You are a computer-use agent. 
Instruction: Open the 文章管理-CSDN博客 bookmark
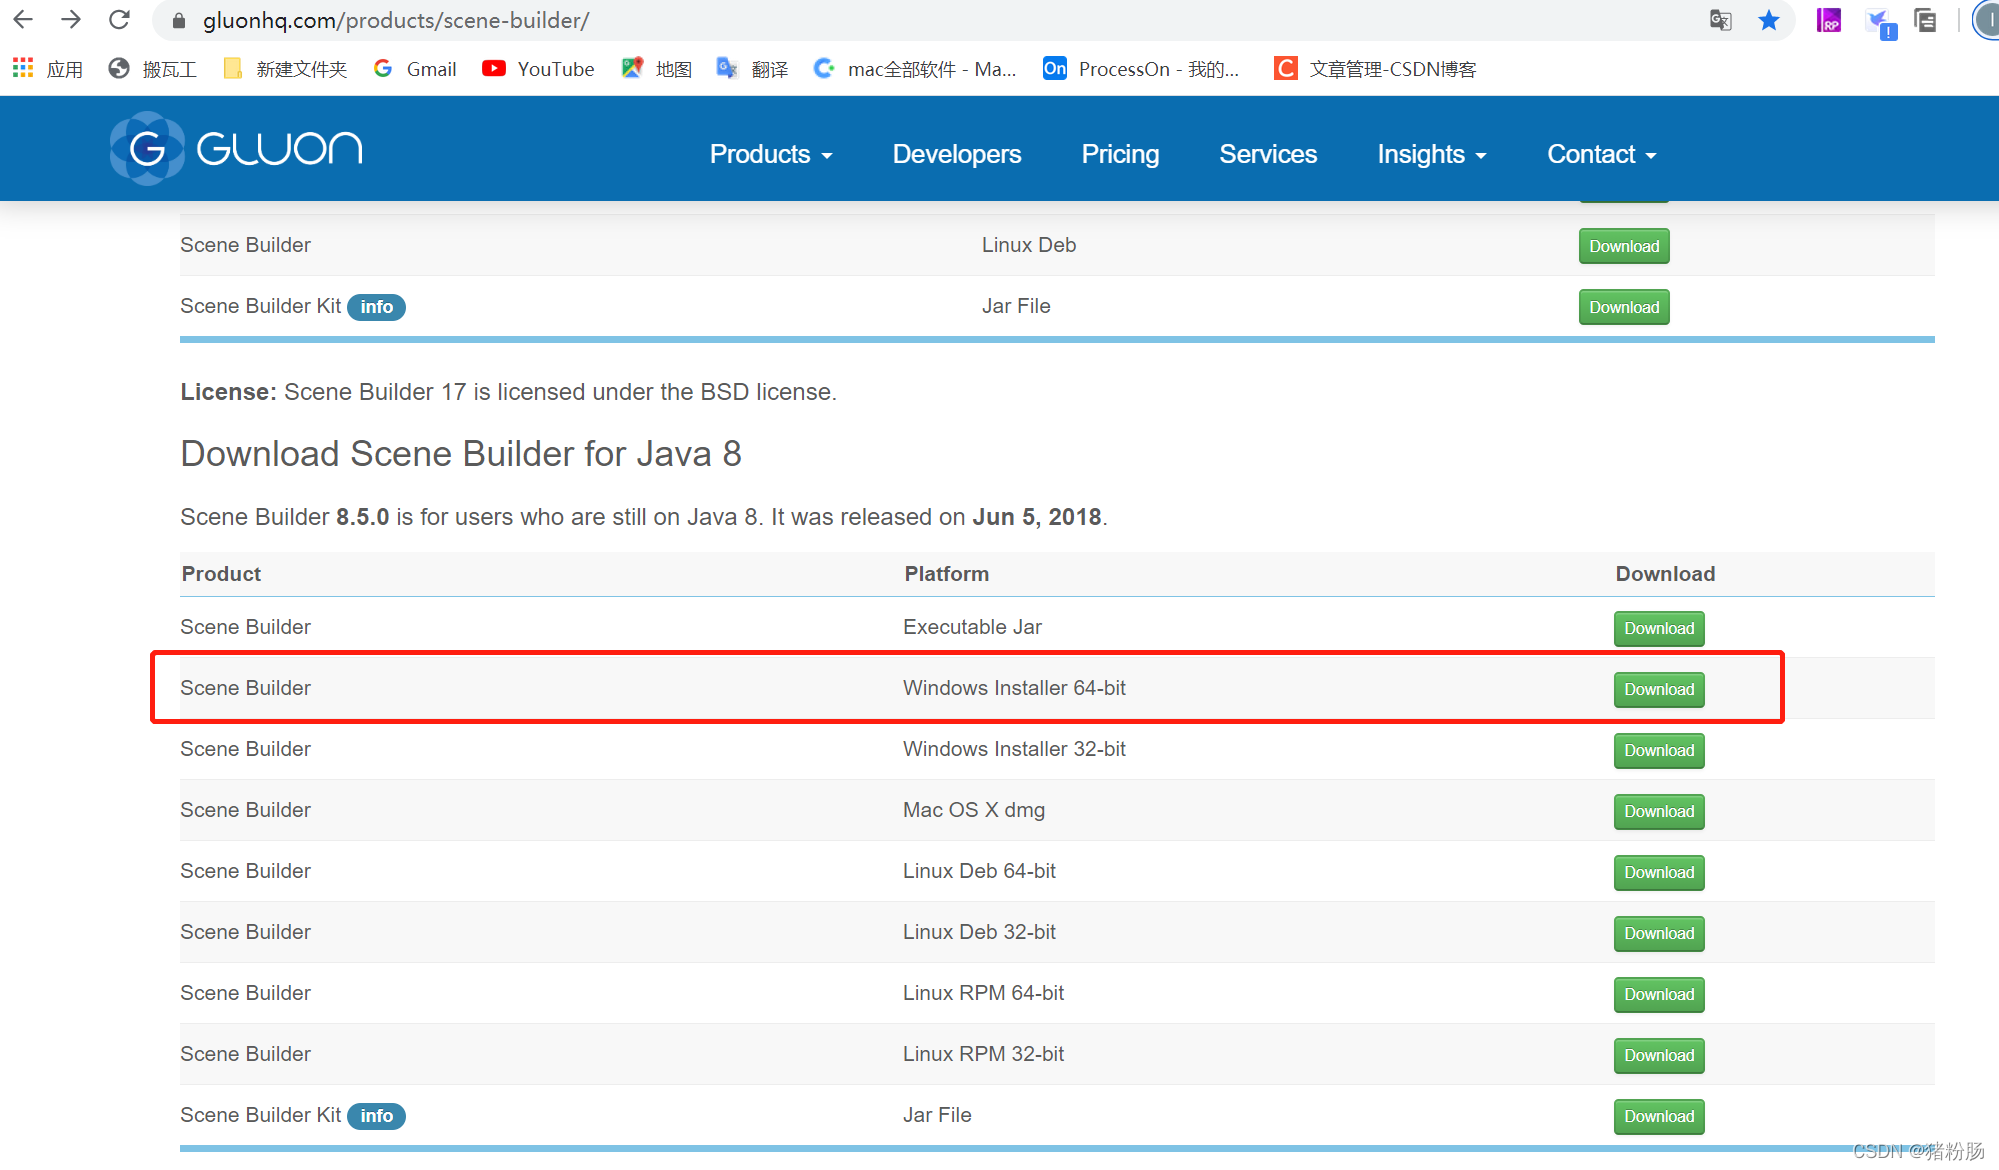coord(1375,68)
